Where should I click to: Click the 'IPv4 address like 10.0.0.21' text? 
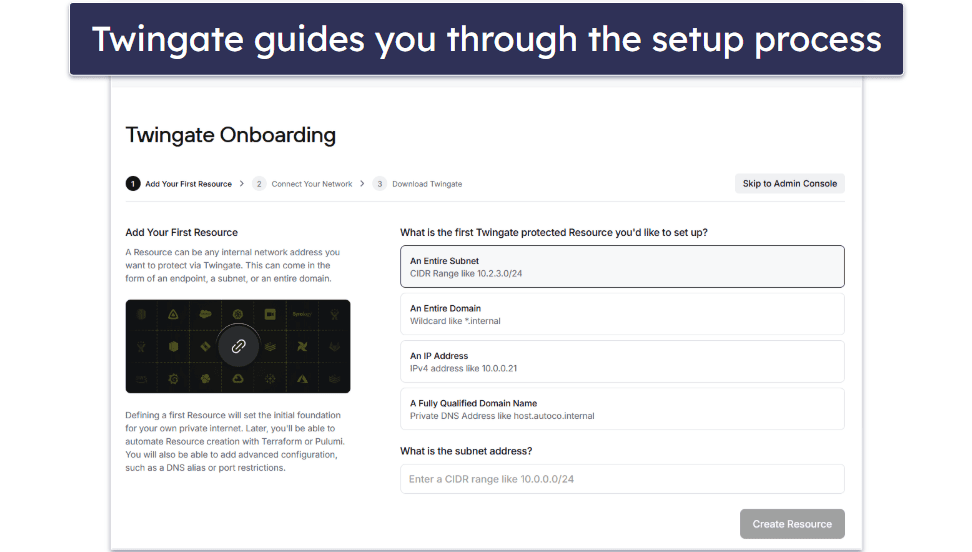pyautogui.click(x=463, y=368)
